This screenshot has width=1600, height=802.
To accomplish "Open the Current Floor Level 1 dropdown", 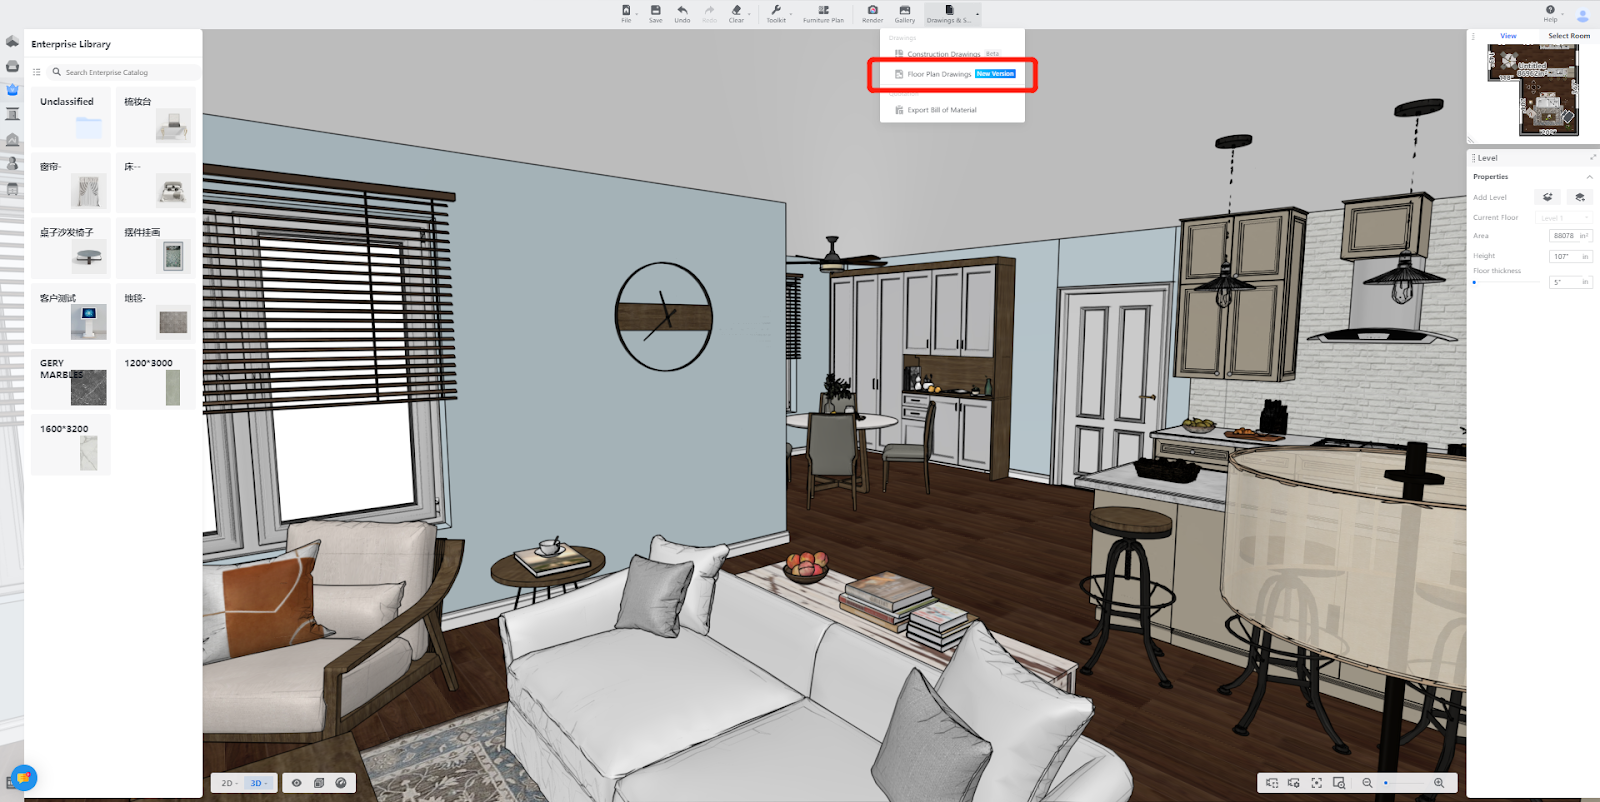I will 1563,218.
